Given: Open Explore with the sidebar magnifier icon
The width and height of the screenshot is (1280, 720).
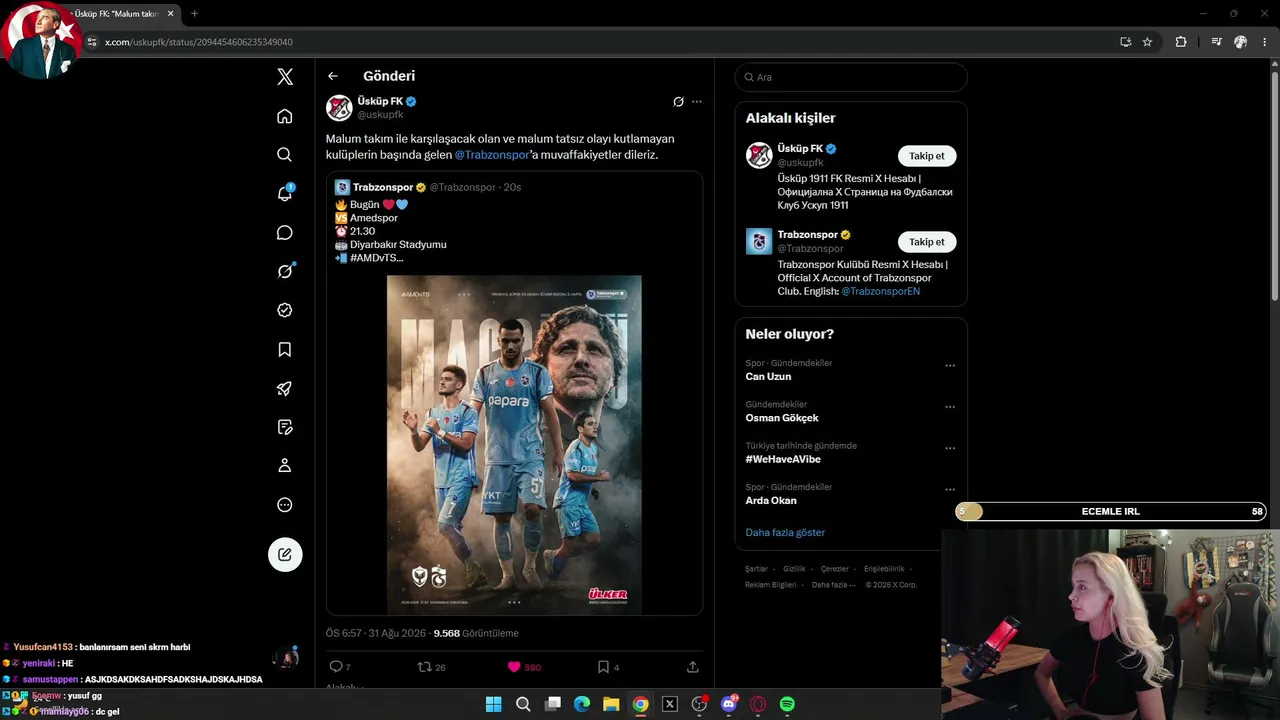Looking at the screenshot, I should (x=285, y=155).
